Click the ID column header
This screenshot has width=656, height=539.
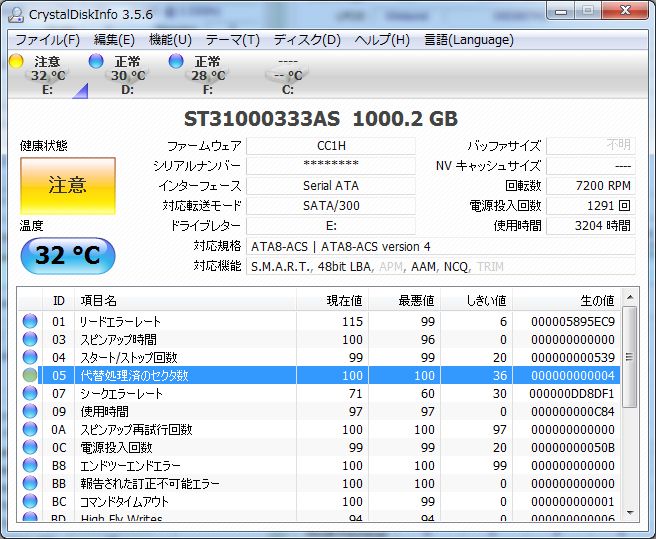59,300
